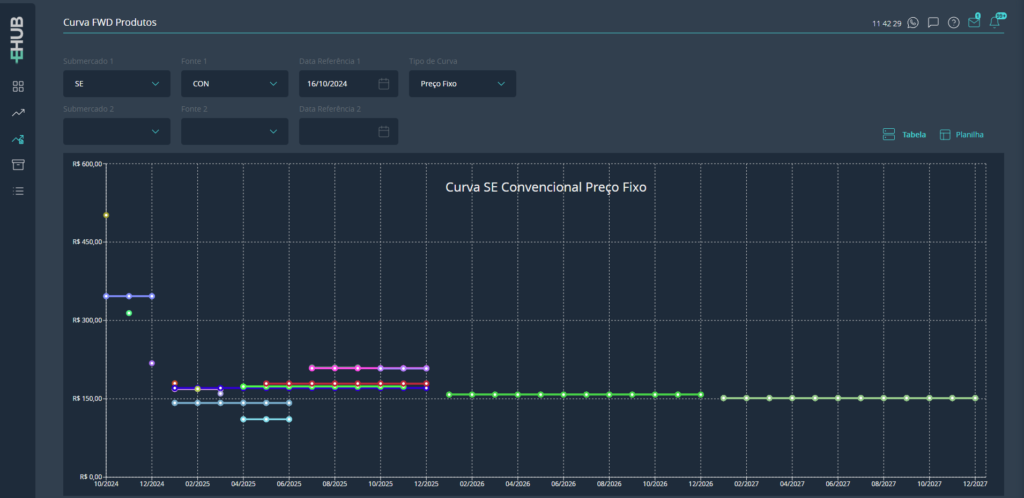Open the chat bubble icon
Image resolution: width=1024 pixels, height=498 pixels.
tap(933, 22)
